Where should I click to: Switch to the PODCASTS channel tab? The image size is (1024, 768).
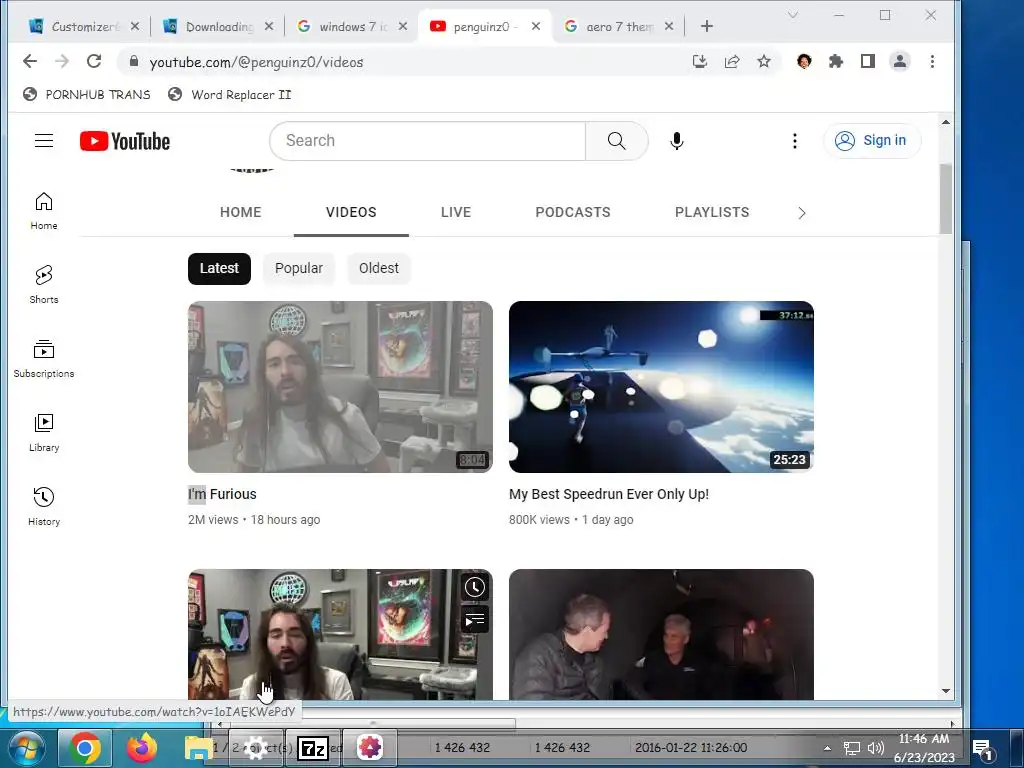point(573,212)
